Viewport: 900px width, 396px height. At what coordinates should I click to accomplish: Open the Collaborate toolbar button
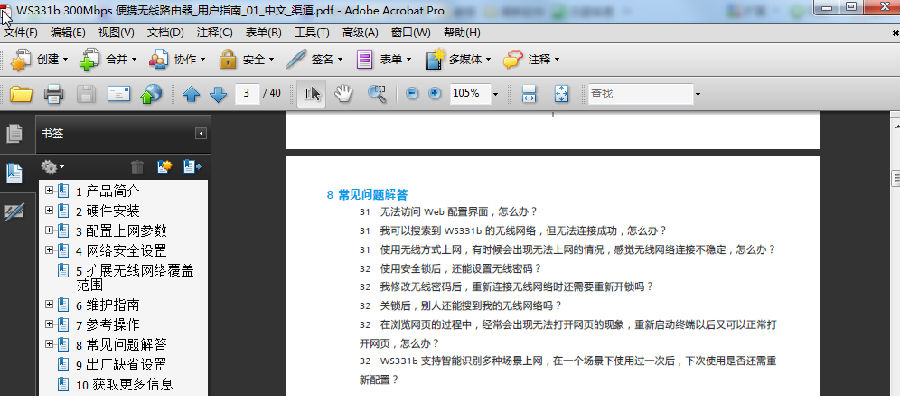[177, 59]
